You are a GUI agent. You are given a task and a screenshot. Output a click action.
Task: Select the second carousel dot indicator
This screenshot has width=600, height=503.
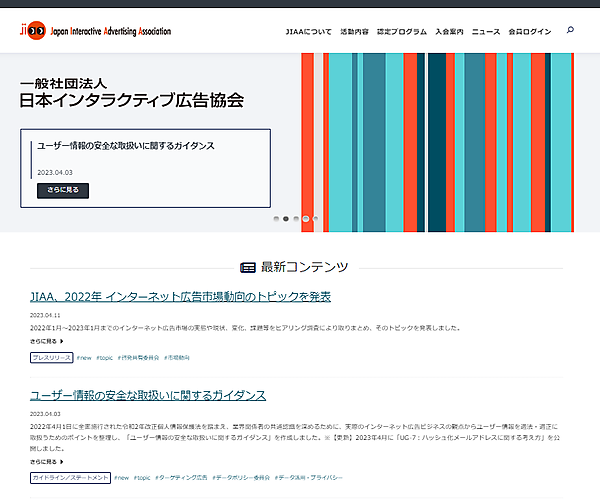click(x=286, y=218)
